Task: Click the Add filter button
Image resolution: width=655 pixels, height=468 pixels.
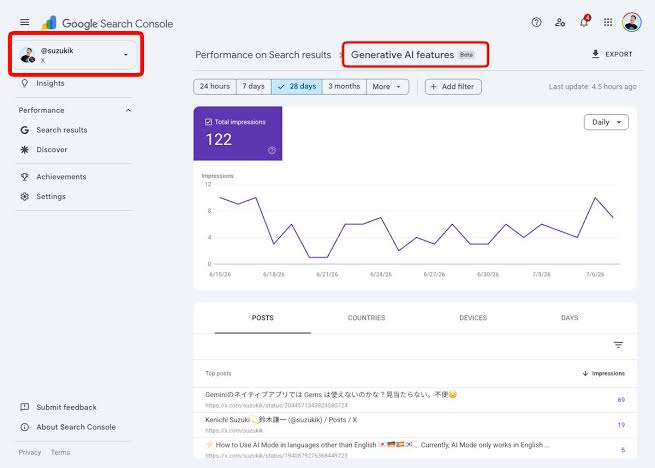Action: [x=453, y=86]
